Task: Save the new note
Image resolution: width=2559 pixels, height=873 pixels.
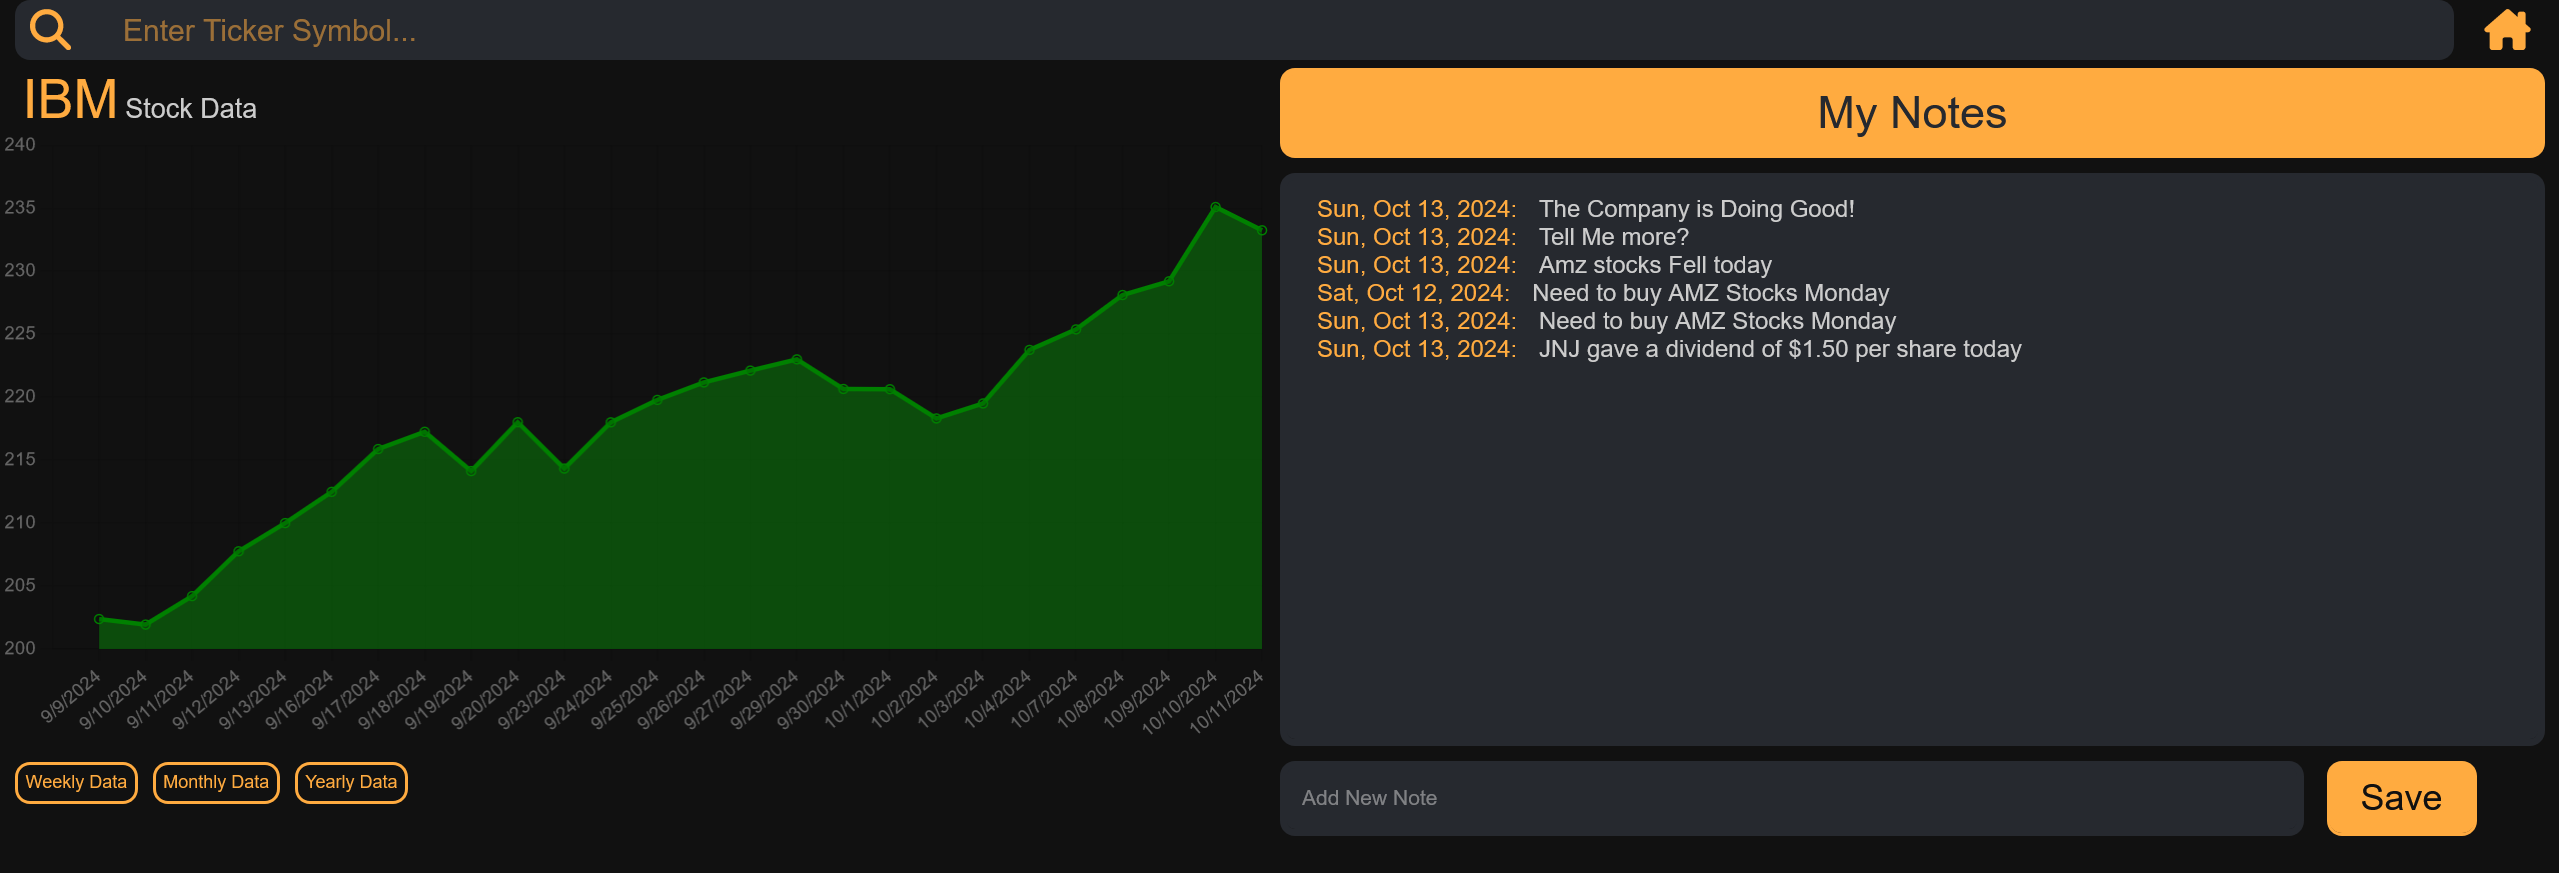Action: [x=2401, y=798]
